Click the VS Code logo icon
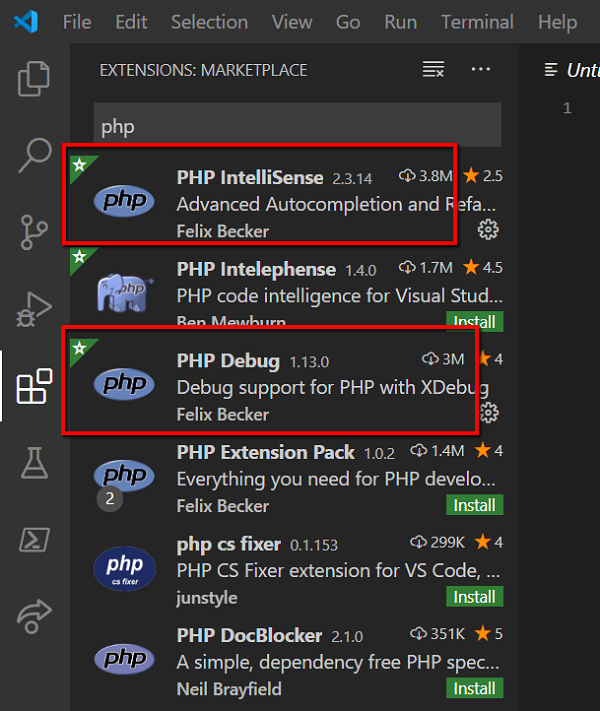The width and height of the screenshot is (600, 711). point(26,21)
